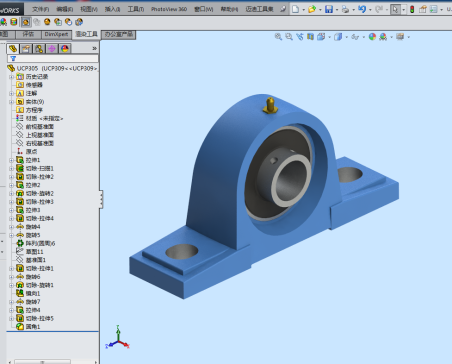Select the Zoom to Fit magnifier icon
Screen dimensions: 452x364
point(278,37)
